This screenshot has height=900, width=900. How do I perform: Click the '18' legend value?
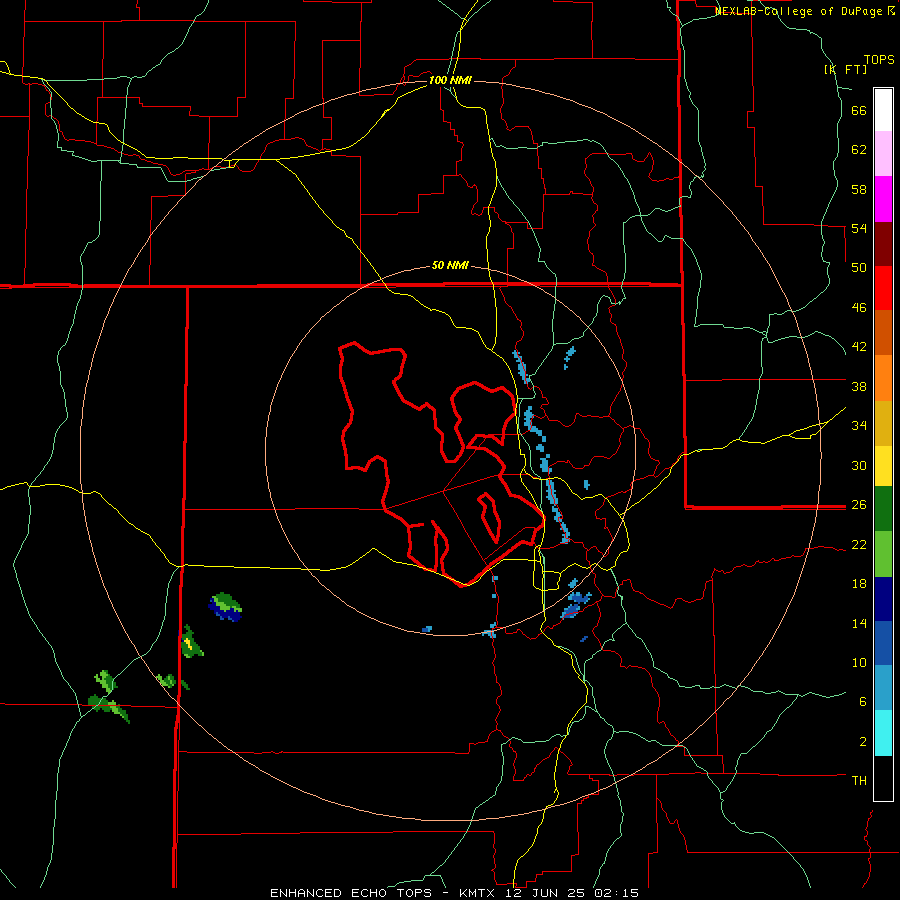859,584
